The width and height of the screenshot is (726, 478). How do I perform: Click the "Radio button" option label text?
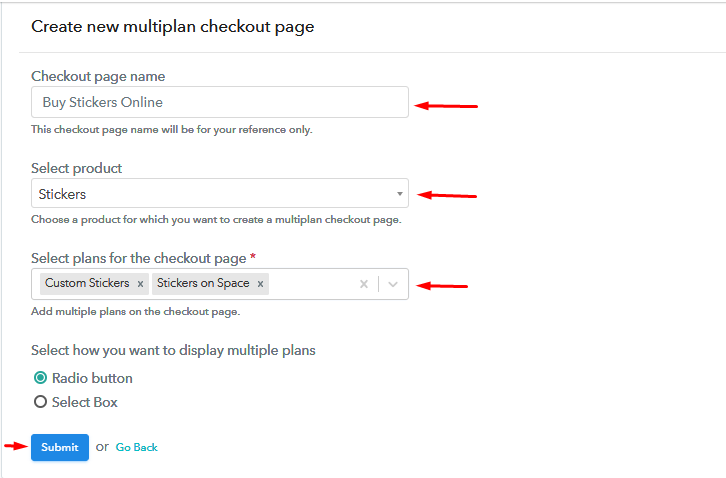[92, 378]
